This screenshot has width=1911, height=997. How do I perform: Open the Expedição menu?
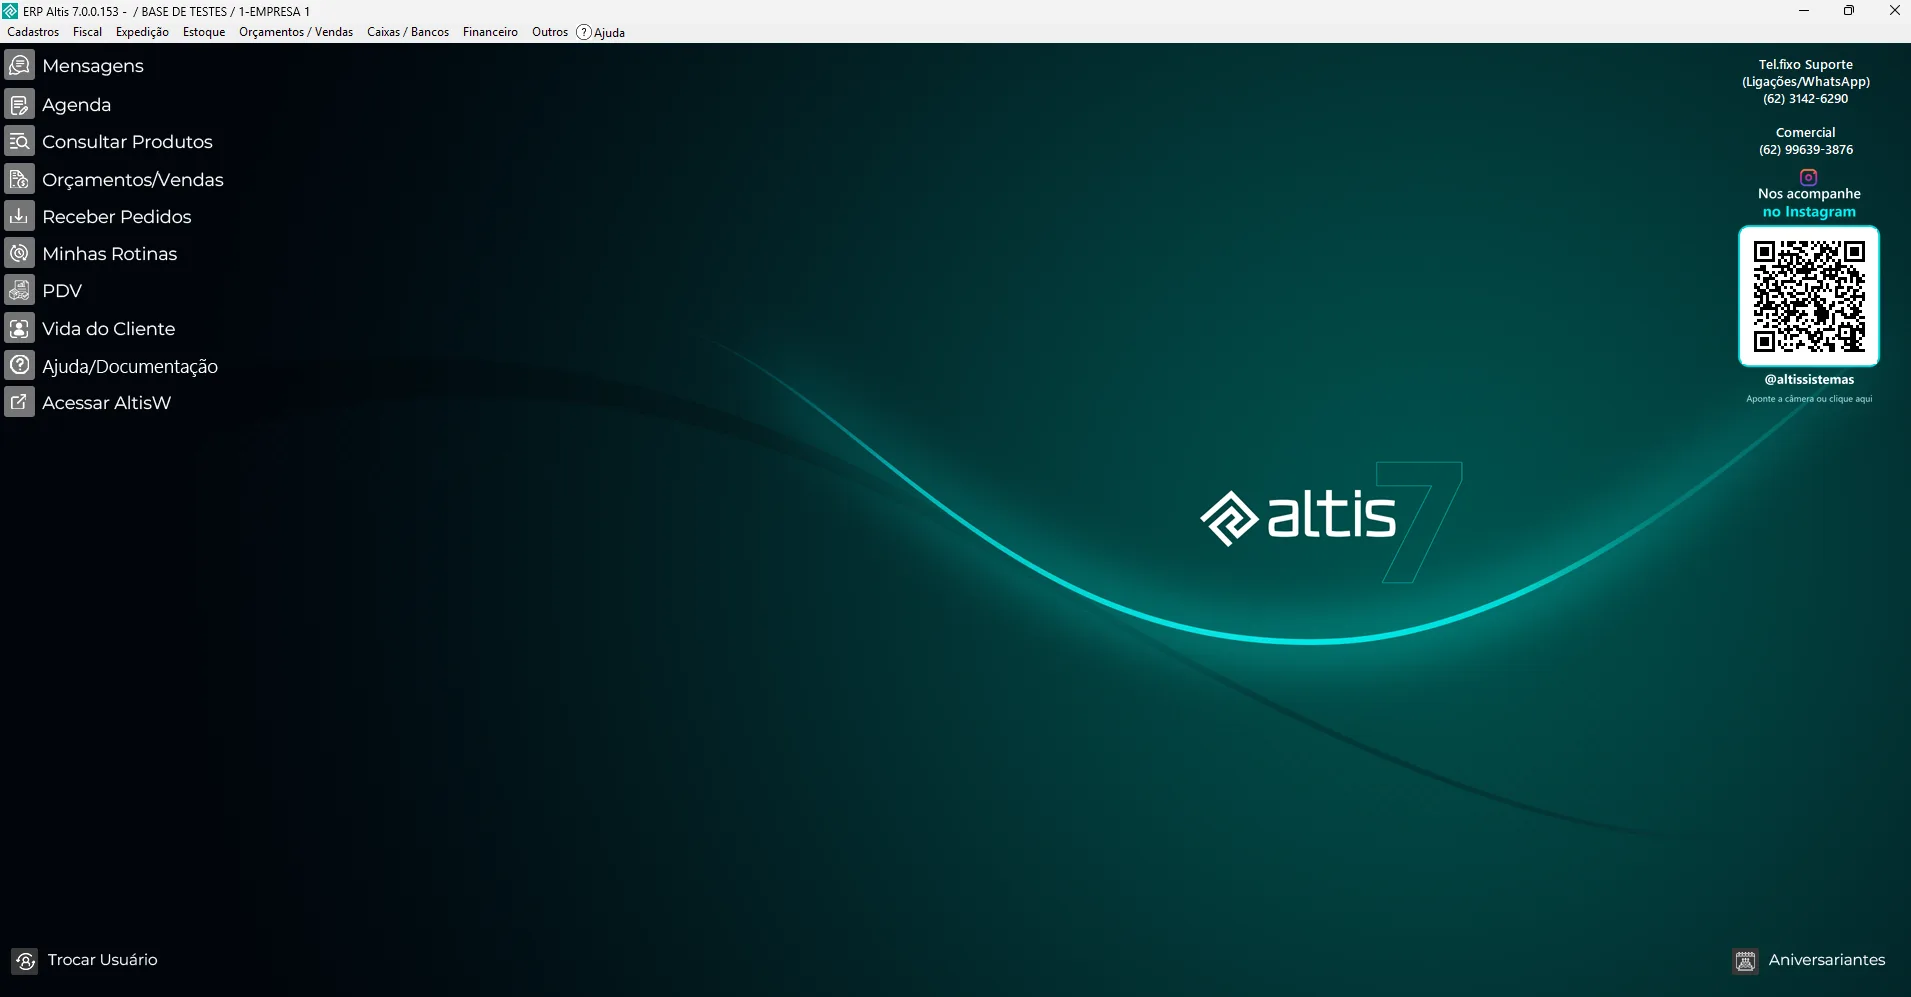click(142, 32)
